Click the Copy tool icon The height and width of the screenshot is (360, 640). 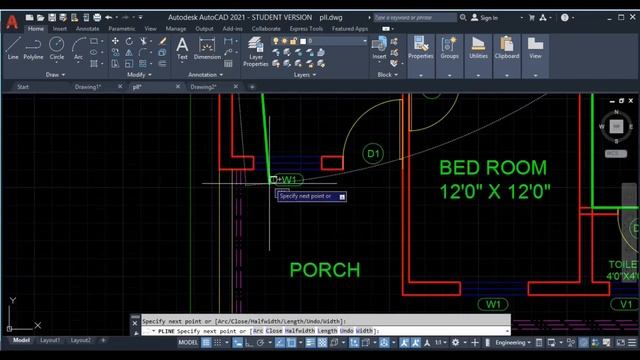pyautogui.click(x=116, y=52)
